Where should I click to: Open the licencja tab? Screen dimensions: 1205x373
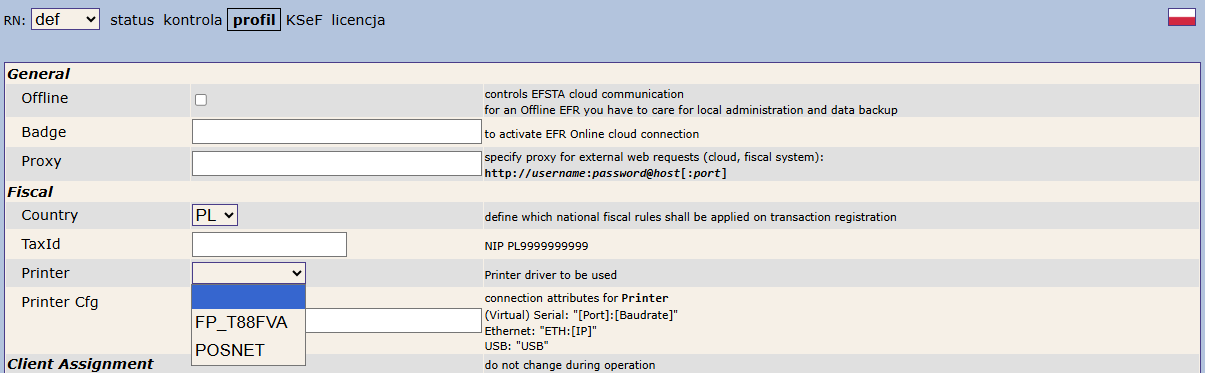[x=358, y=20]
